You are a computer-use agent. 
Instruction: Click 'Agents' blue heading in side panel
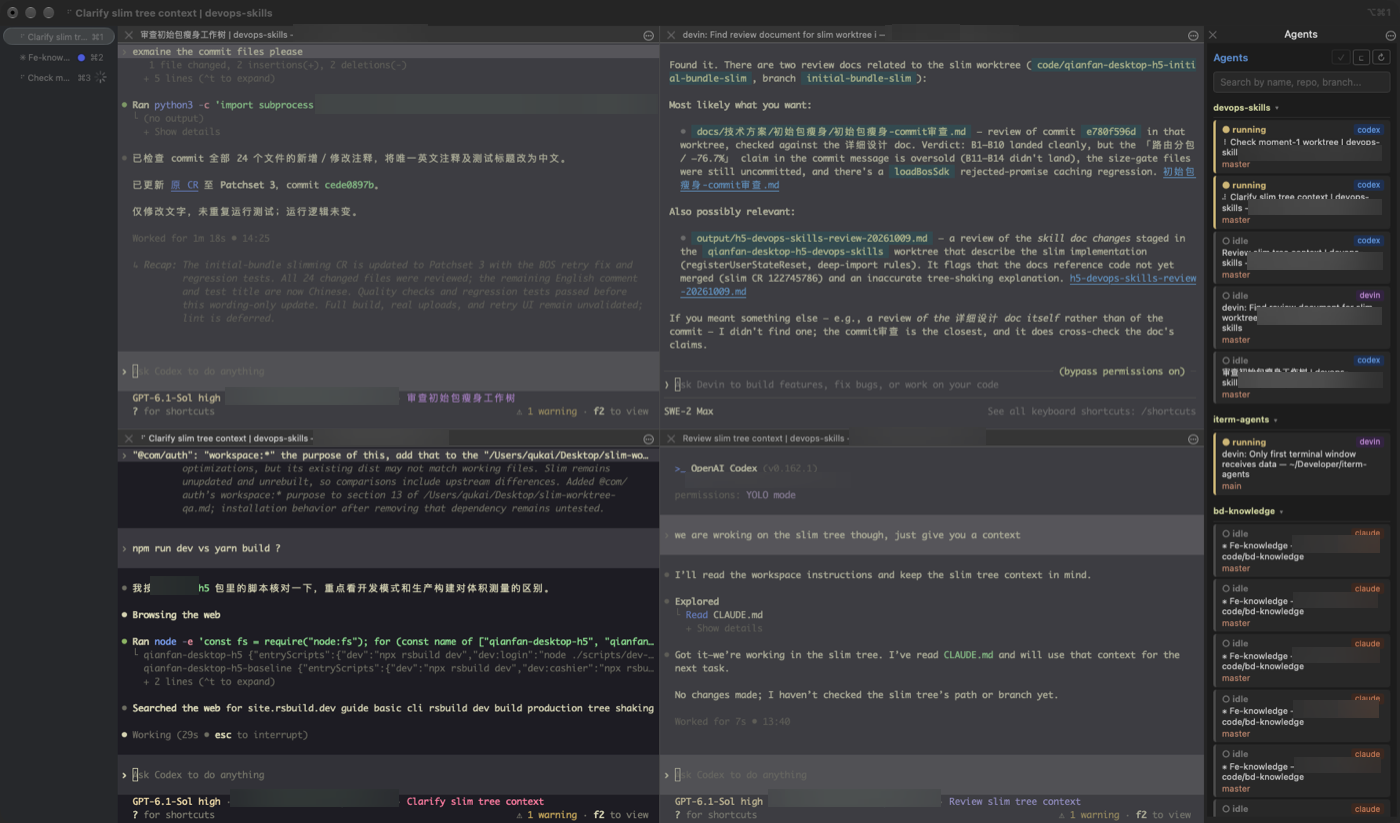pyautogui.click(x=1230, y=58)
